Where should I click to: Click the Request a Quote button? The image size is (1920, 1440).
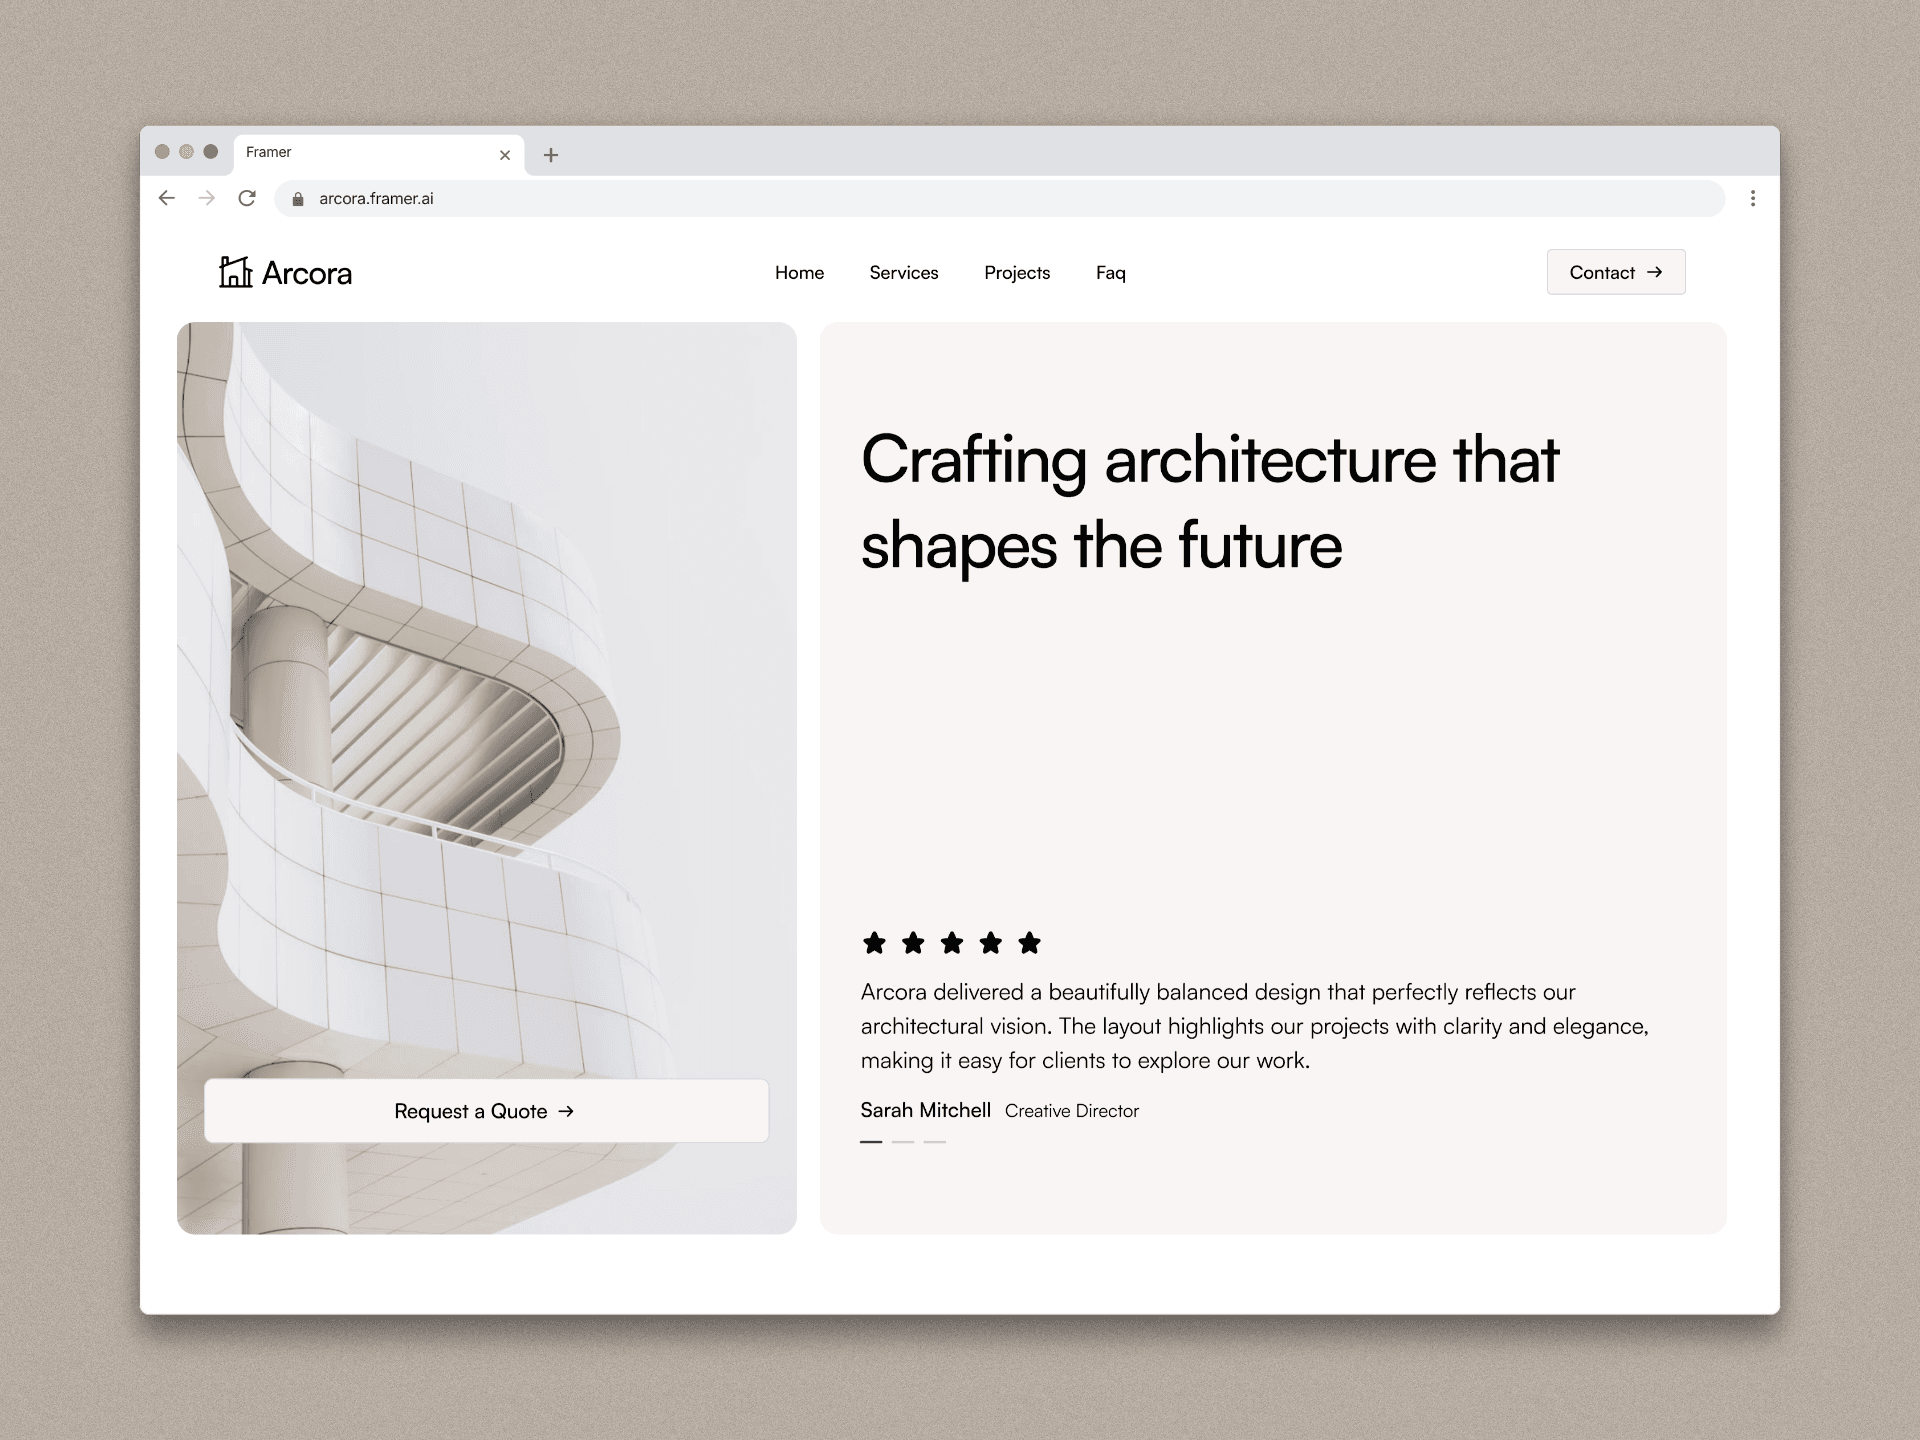[486, 1111]
